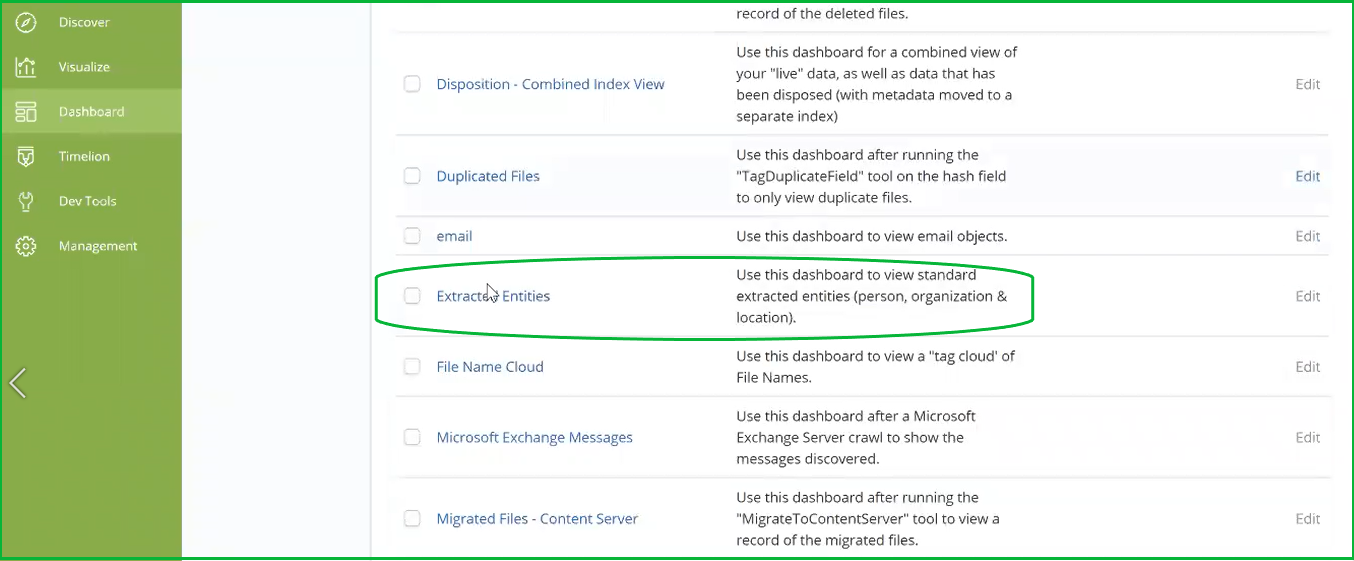Click Edit for File Name Cloud
This screenshot has height=561, width=1354.
(x=1308, y=367)
